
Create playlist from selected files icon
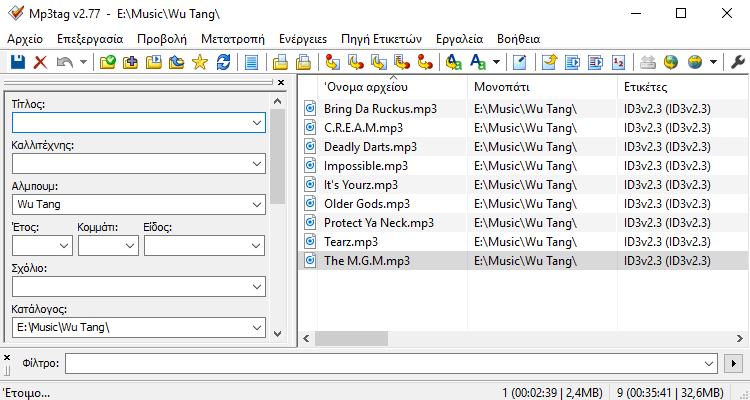click(x=596, y=62)
